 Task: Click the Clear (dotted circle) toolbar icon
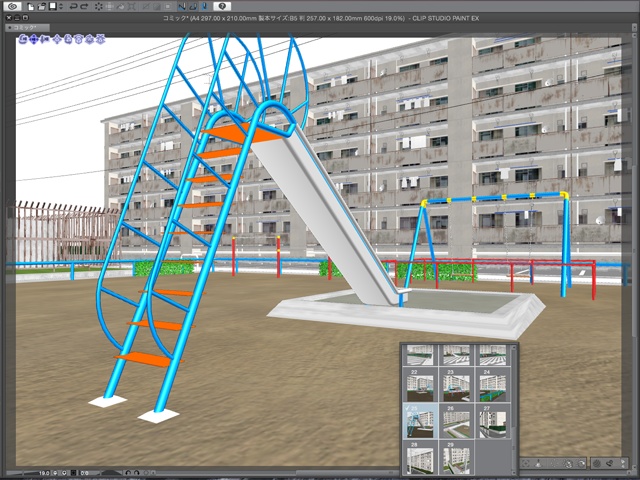(99, 7)
